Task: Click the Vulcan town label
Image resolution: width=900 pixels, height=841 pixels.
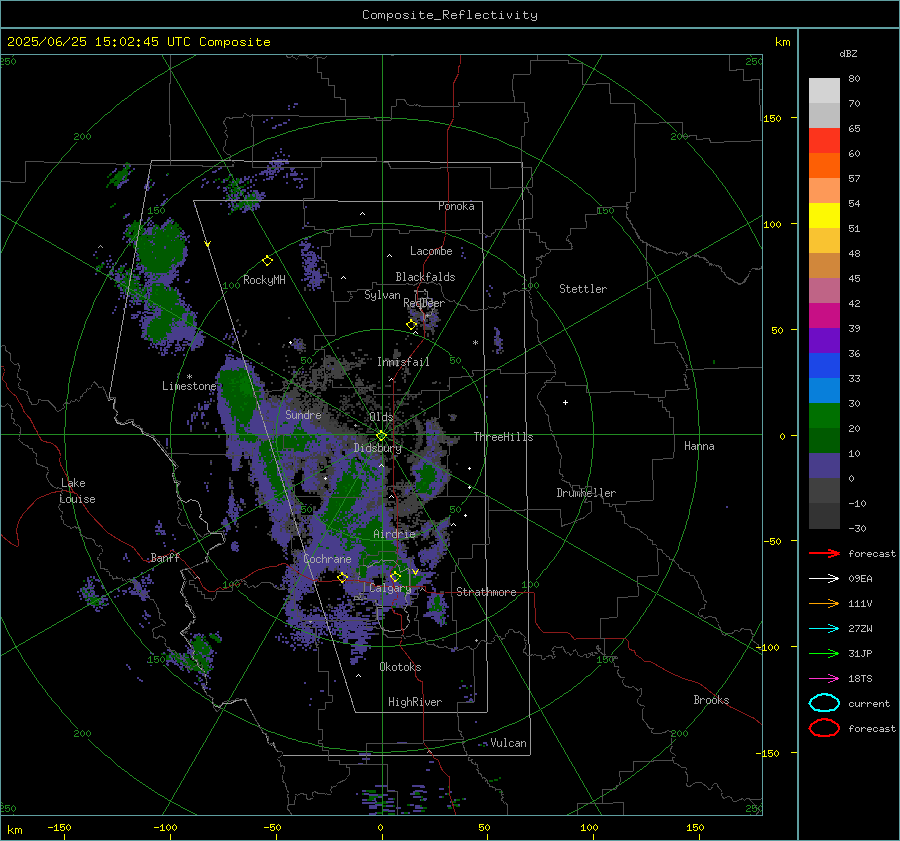Action: coord(508,743)
